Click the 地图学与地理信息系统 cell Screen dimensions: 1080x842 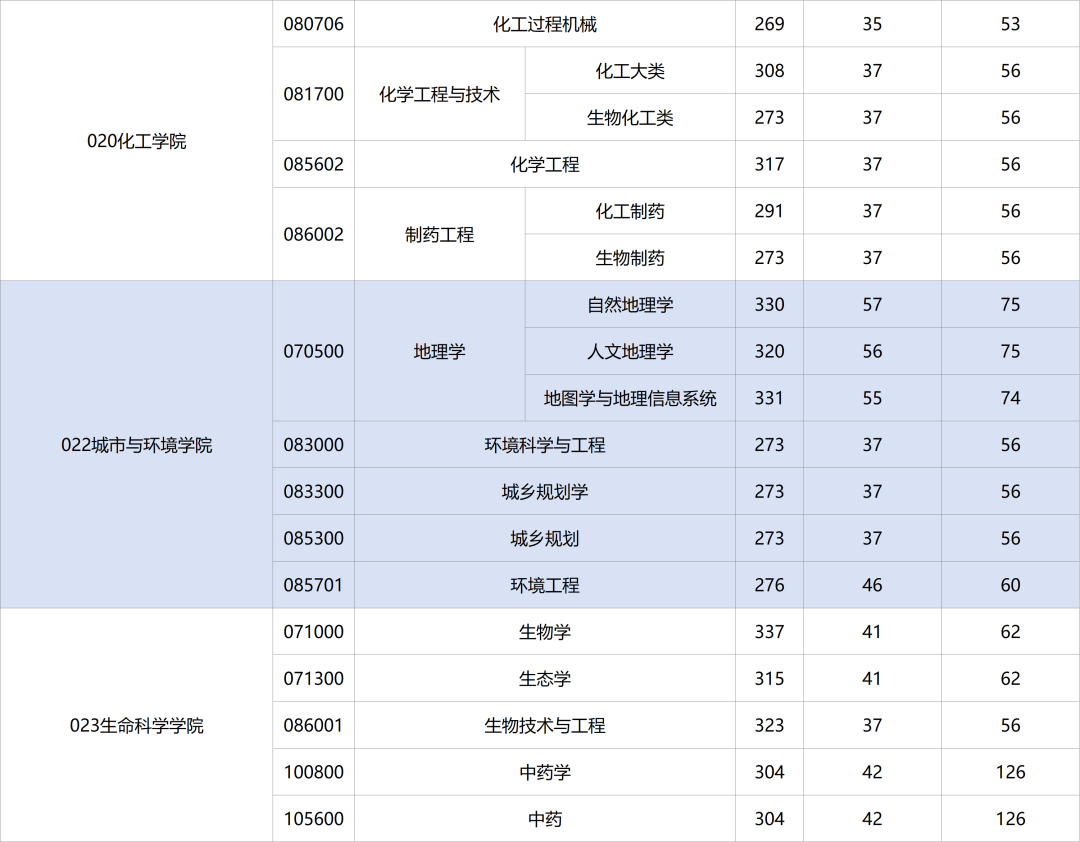point(629,398)
